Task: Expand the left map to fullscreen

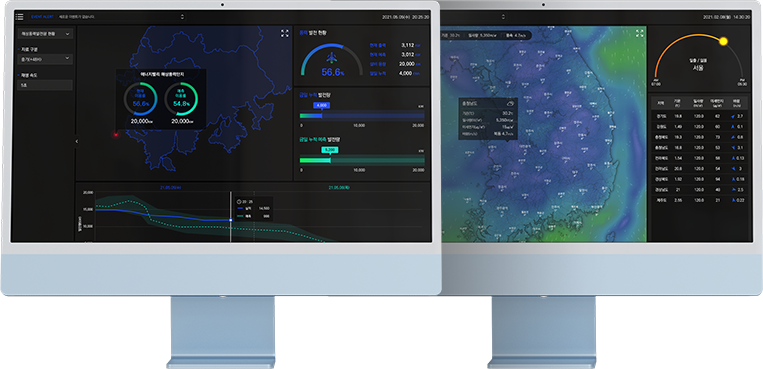Action: (285, 33)
